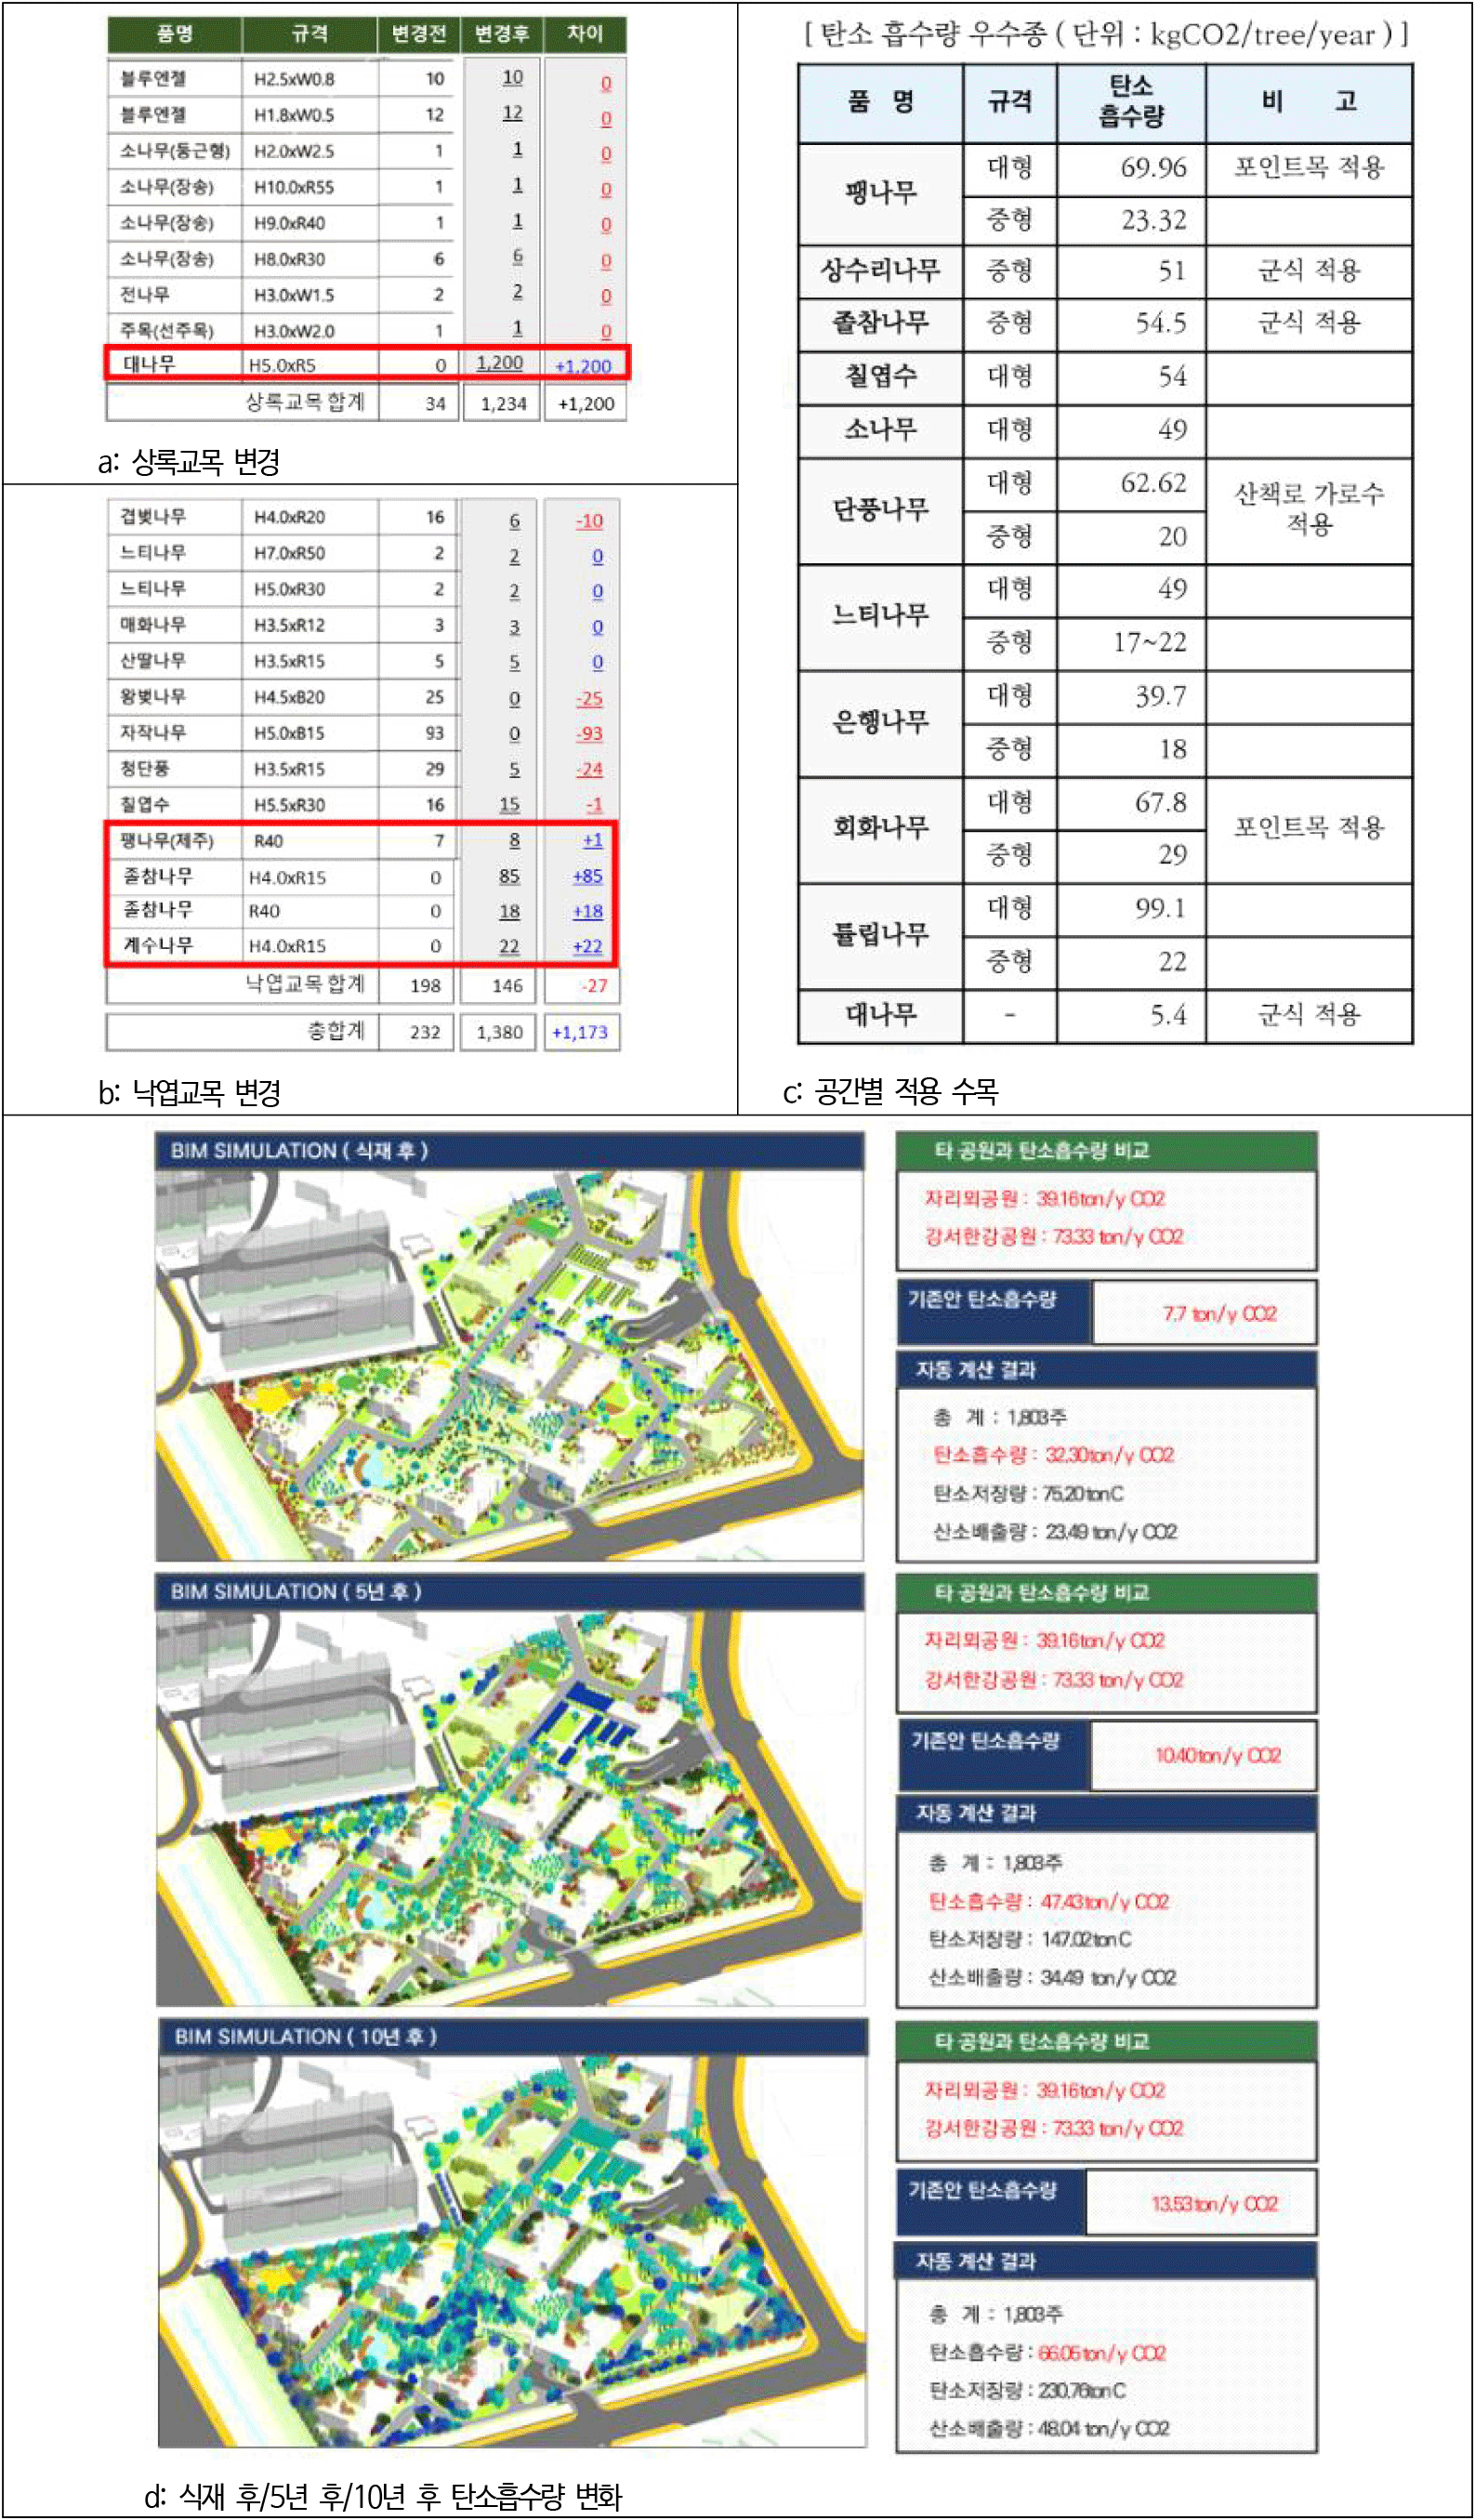Click the -25 difference value for 왕벚나무
Image resolution: width=1475 pixels, height=2520 pixels.
(x=589, y=698)
